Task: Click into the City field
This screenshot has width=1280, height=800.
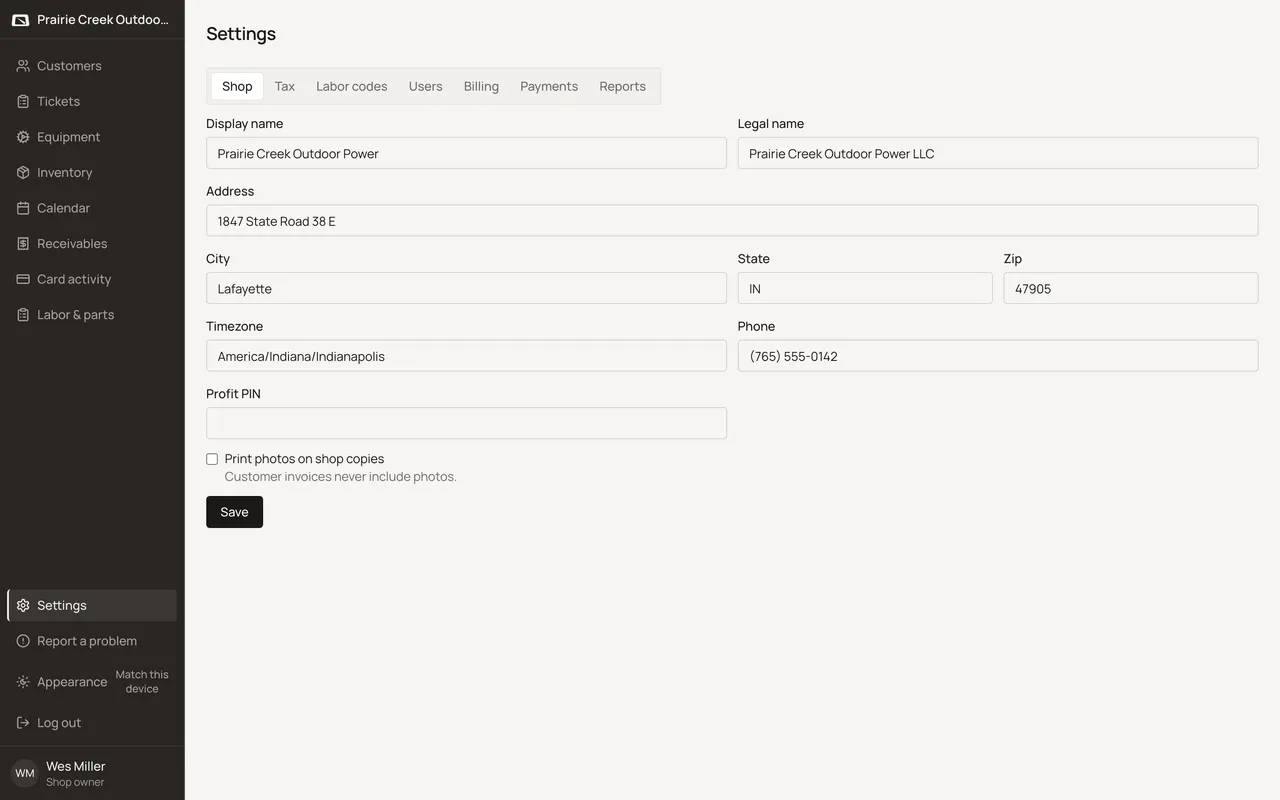Action: click(x=466, y=288)
